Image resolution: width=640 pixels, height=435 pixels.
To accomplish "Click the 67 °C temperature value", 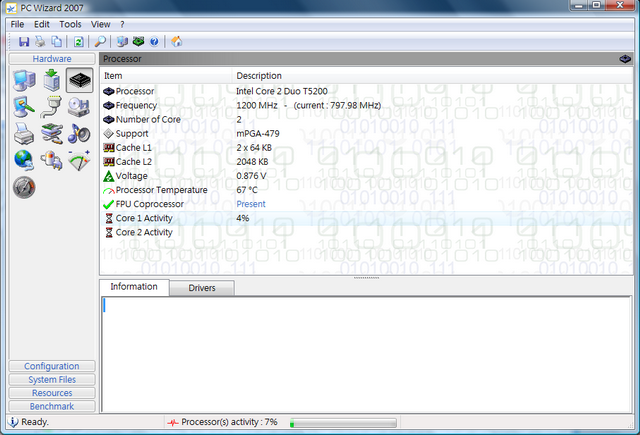I will (247, 190).
